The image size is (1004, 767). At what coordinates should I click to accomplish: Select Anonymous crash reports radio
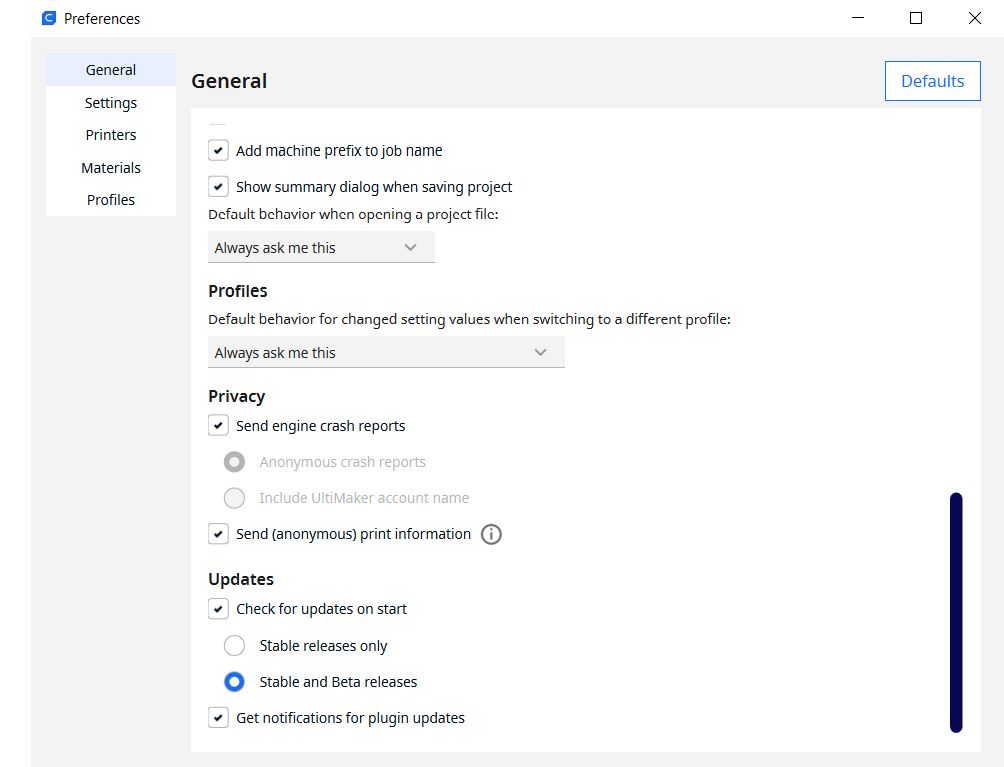click(x=234, y=462)
